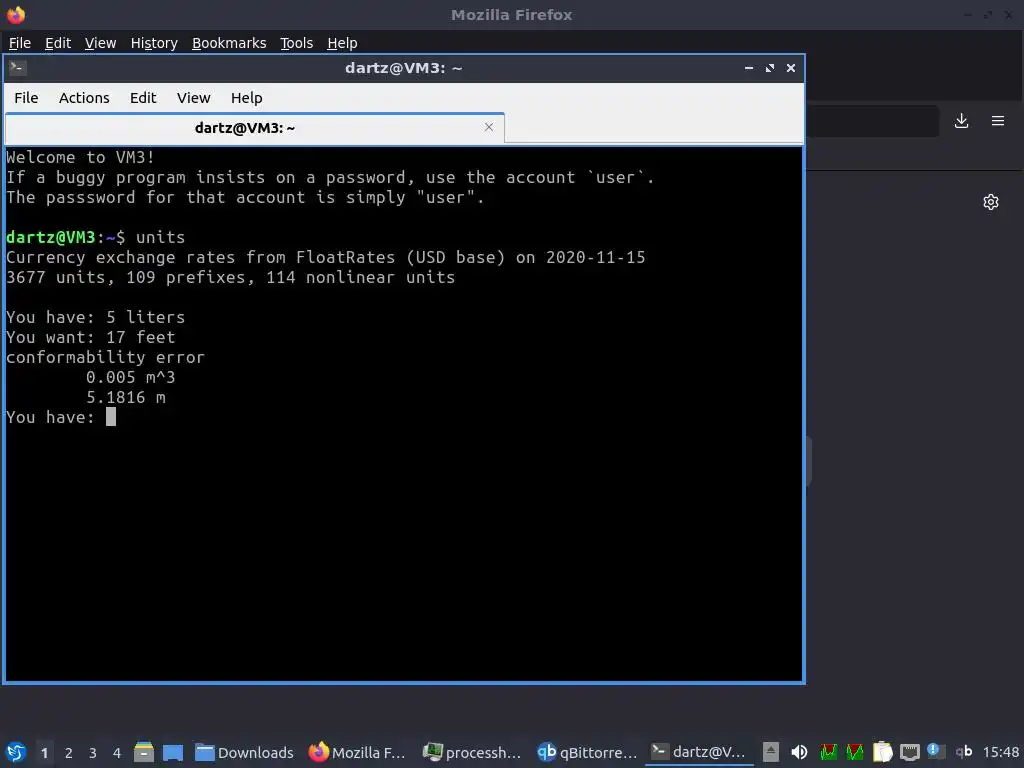Click the 'Welcome to VM3!' line
The height and width of the screenshot is (768, 1024).
[80, 157]
